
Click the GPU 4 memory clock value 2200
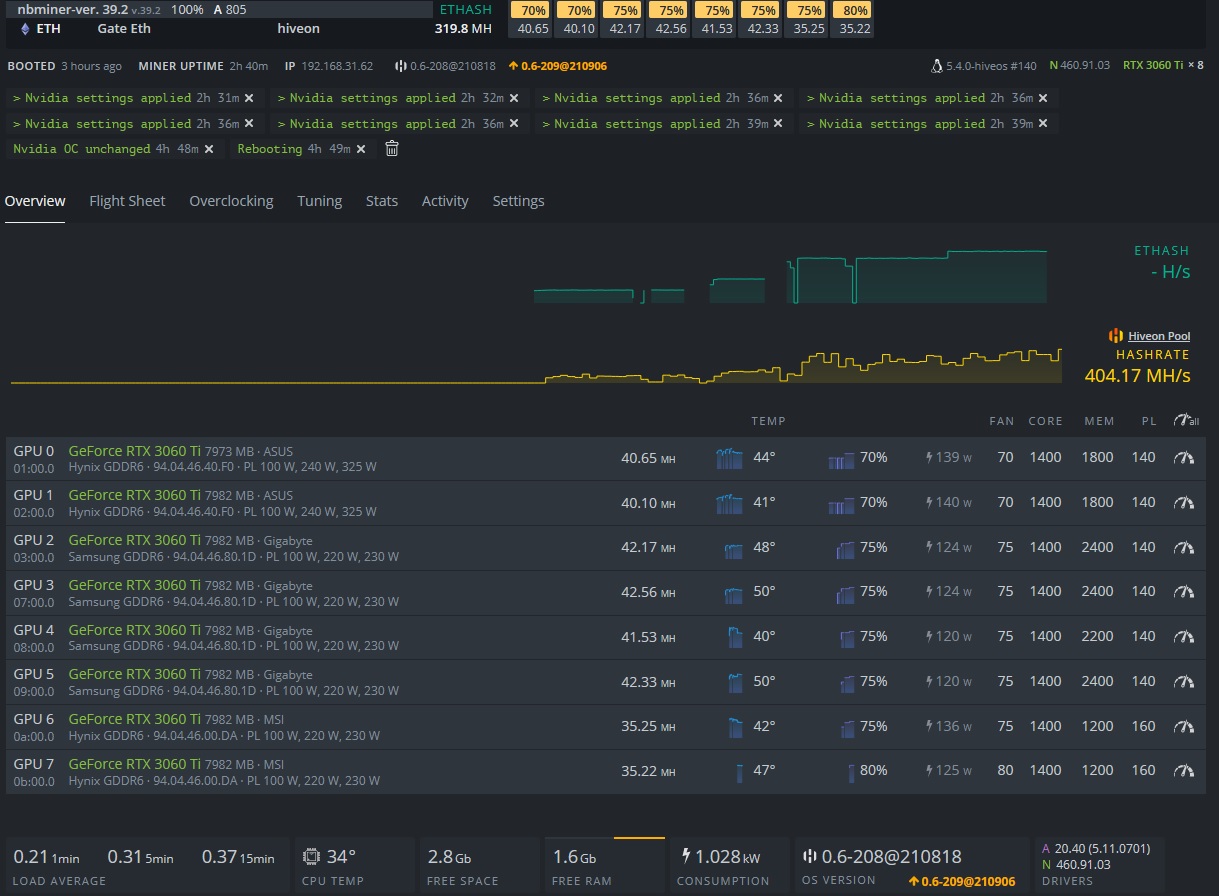point(1098,636)
